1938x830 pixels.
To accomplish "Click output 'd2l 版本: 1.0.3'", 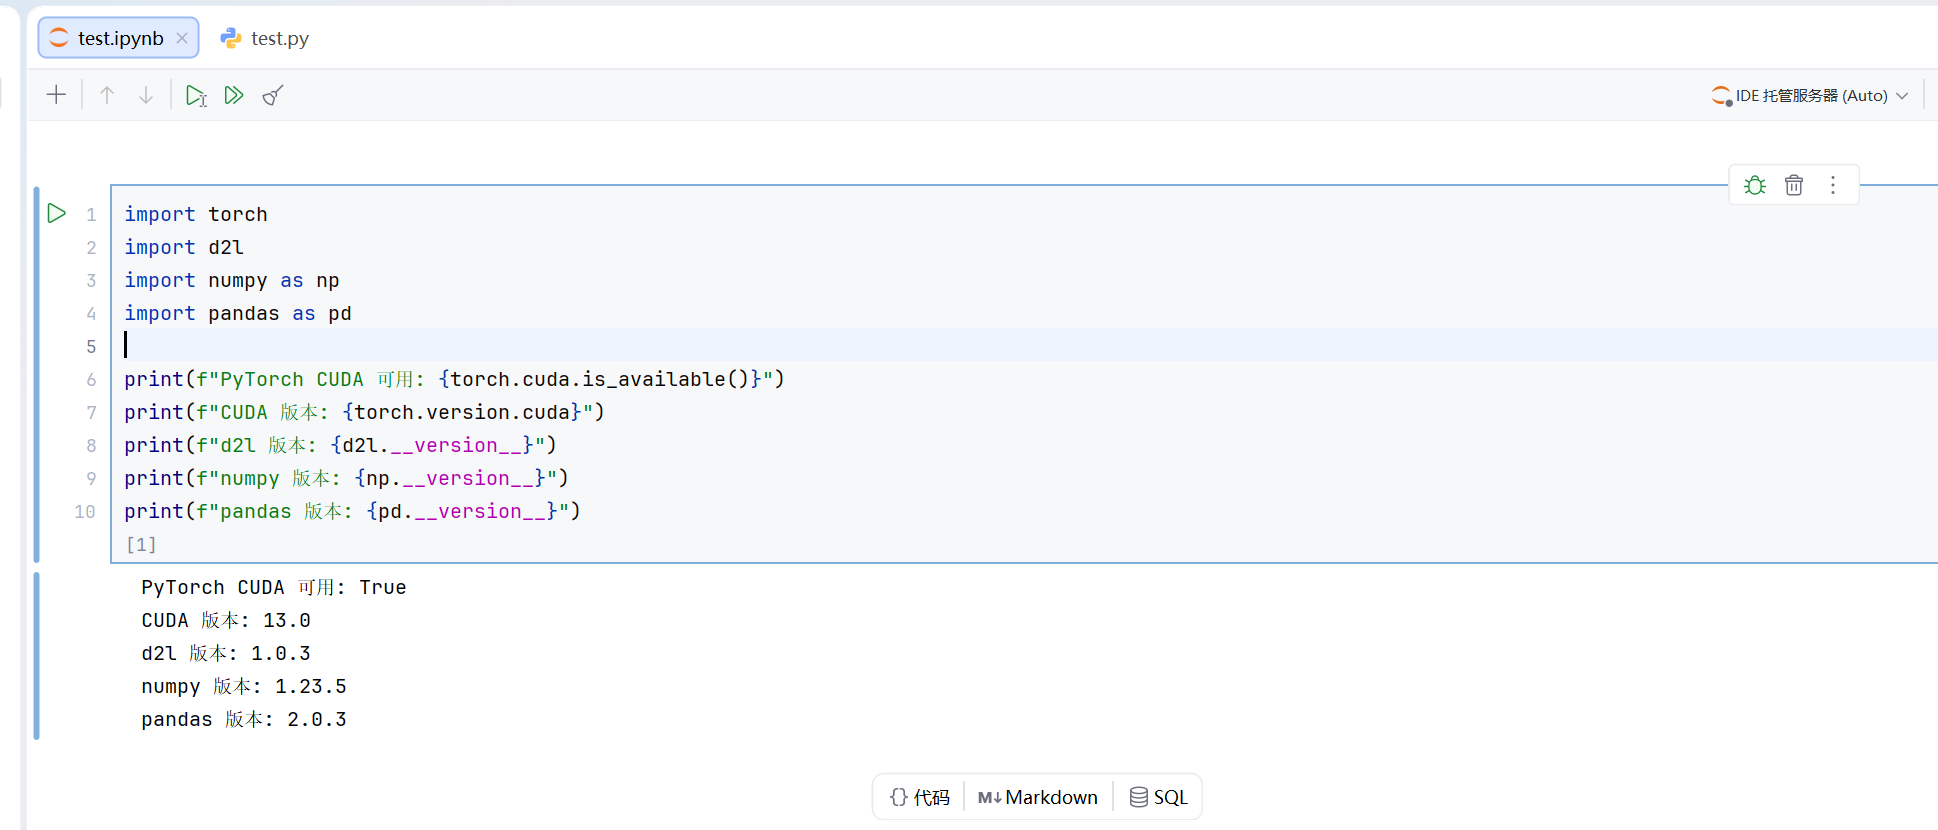I will pyautogui.click(x=226, y=653).
